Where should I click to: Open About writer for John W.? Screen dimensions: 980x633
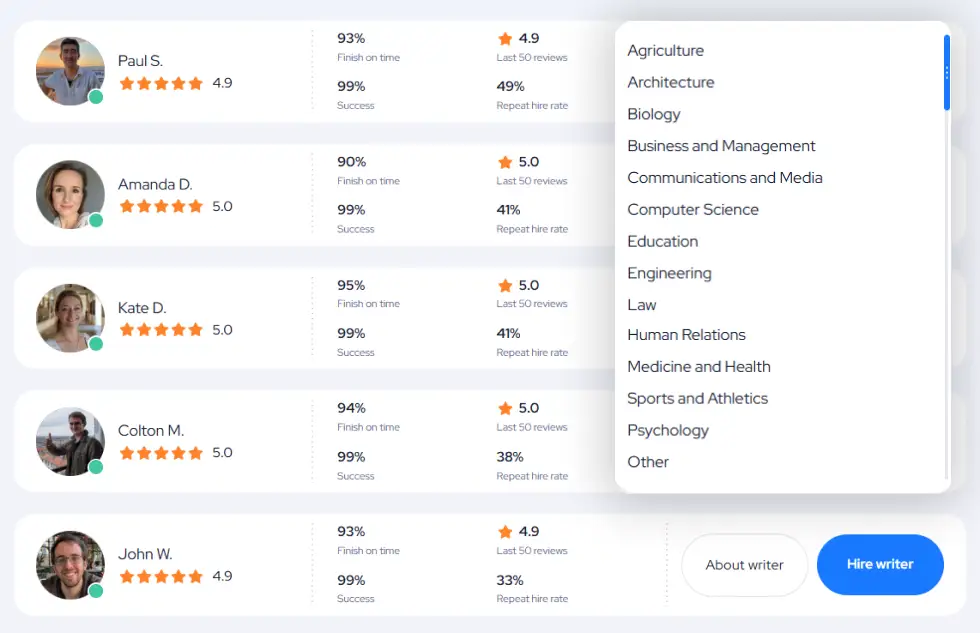click(x=744, y=565)
